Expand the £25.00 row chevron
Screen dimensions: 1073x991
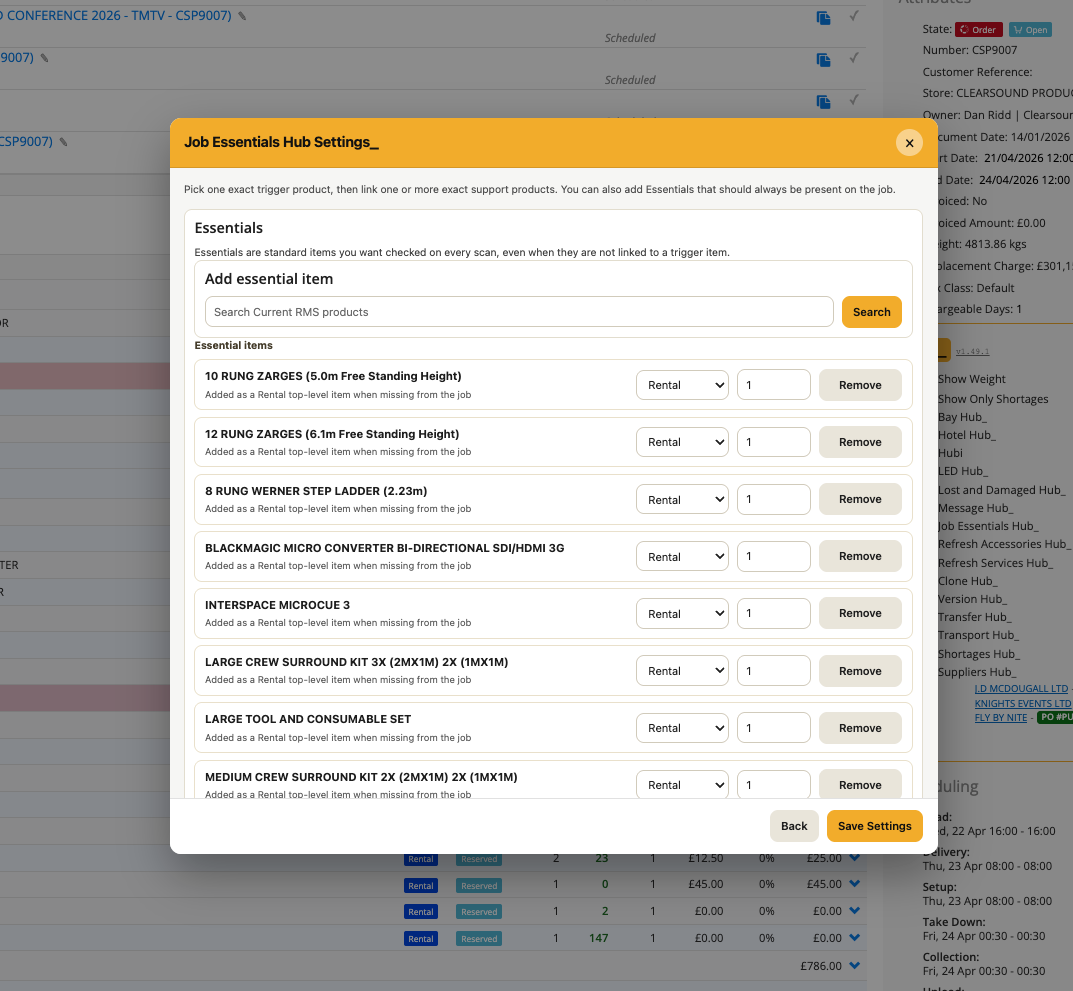point(855,858)
